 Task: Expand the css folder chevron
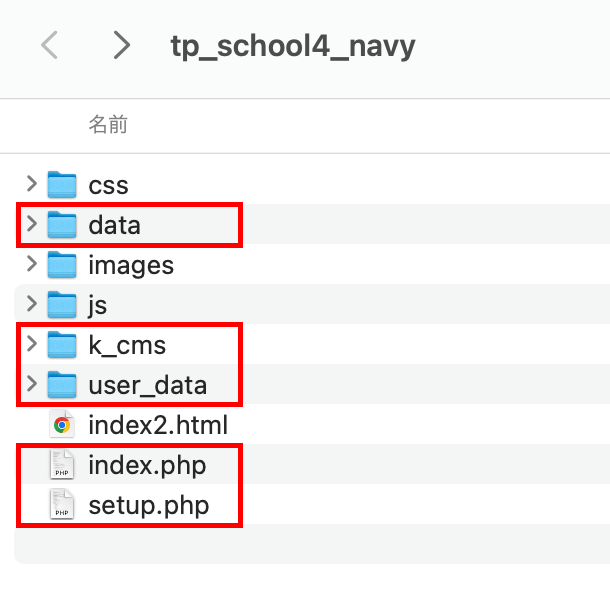pos(32,184)
